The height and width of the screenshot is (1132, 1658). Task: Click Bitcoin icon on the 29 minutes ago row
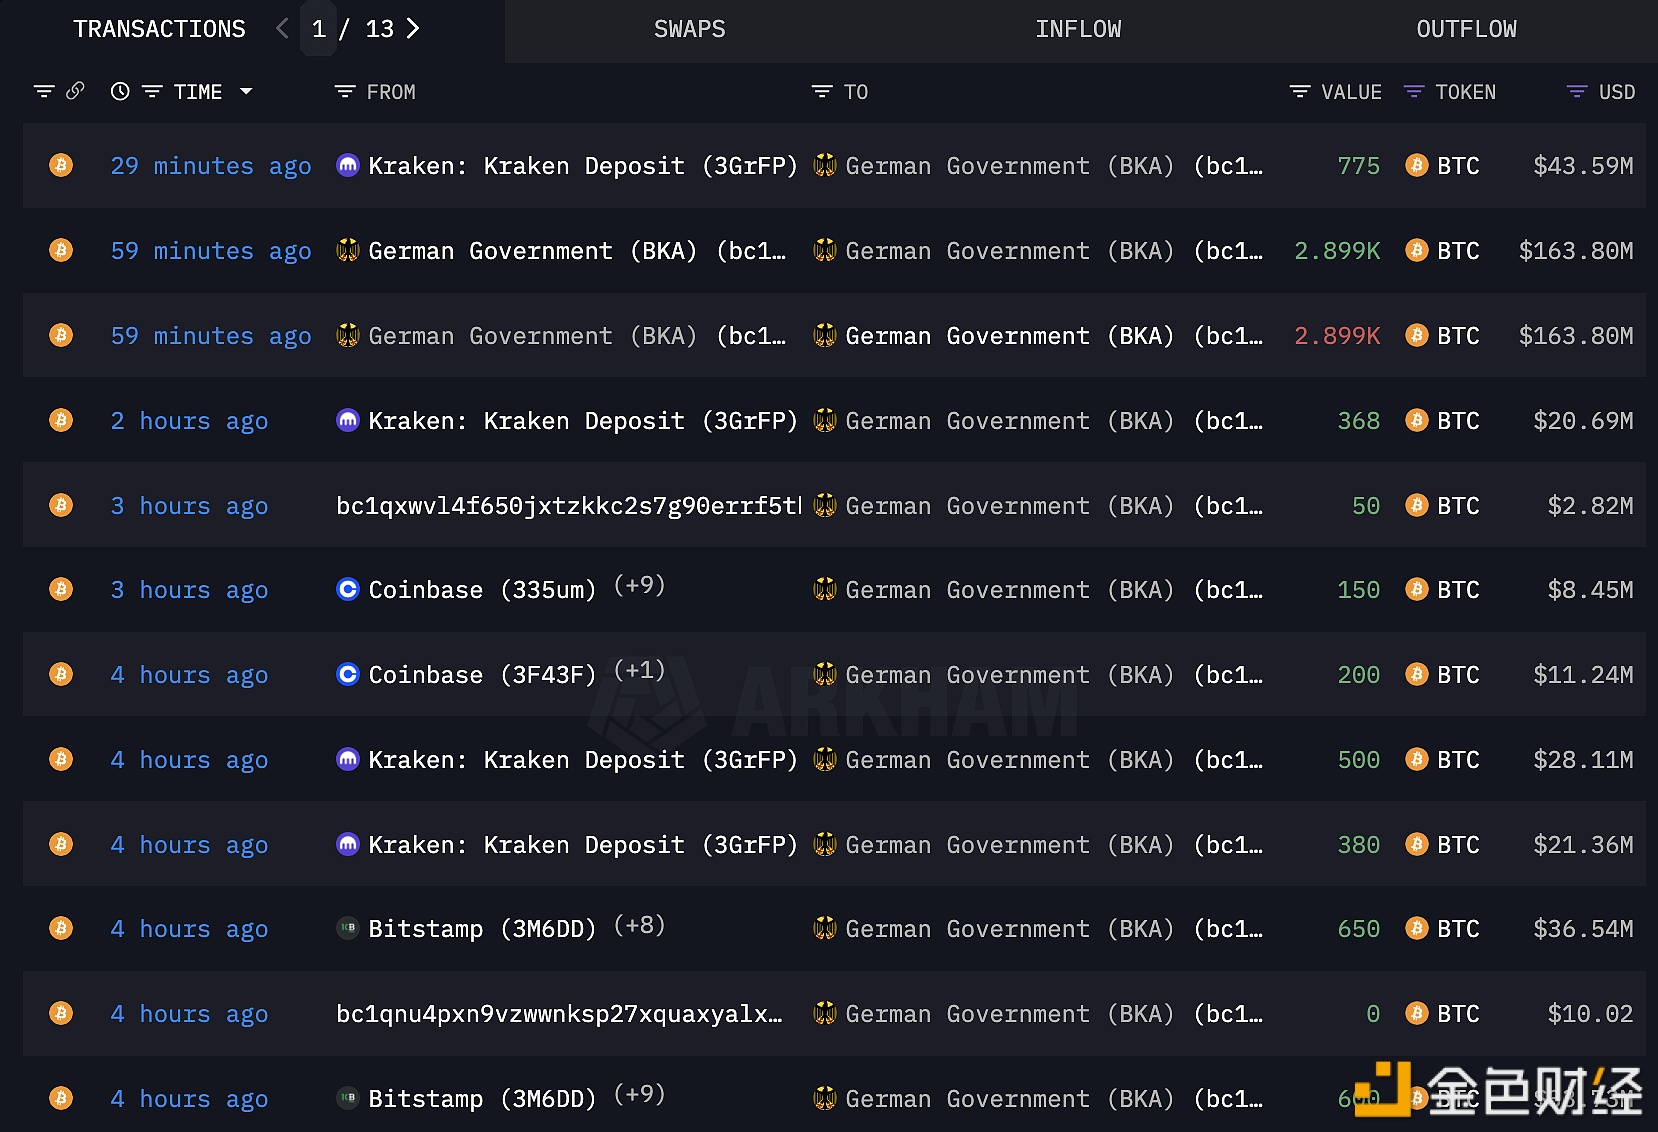[61, 165]
